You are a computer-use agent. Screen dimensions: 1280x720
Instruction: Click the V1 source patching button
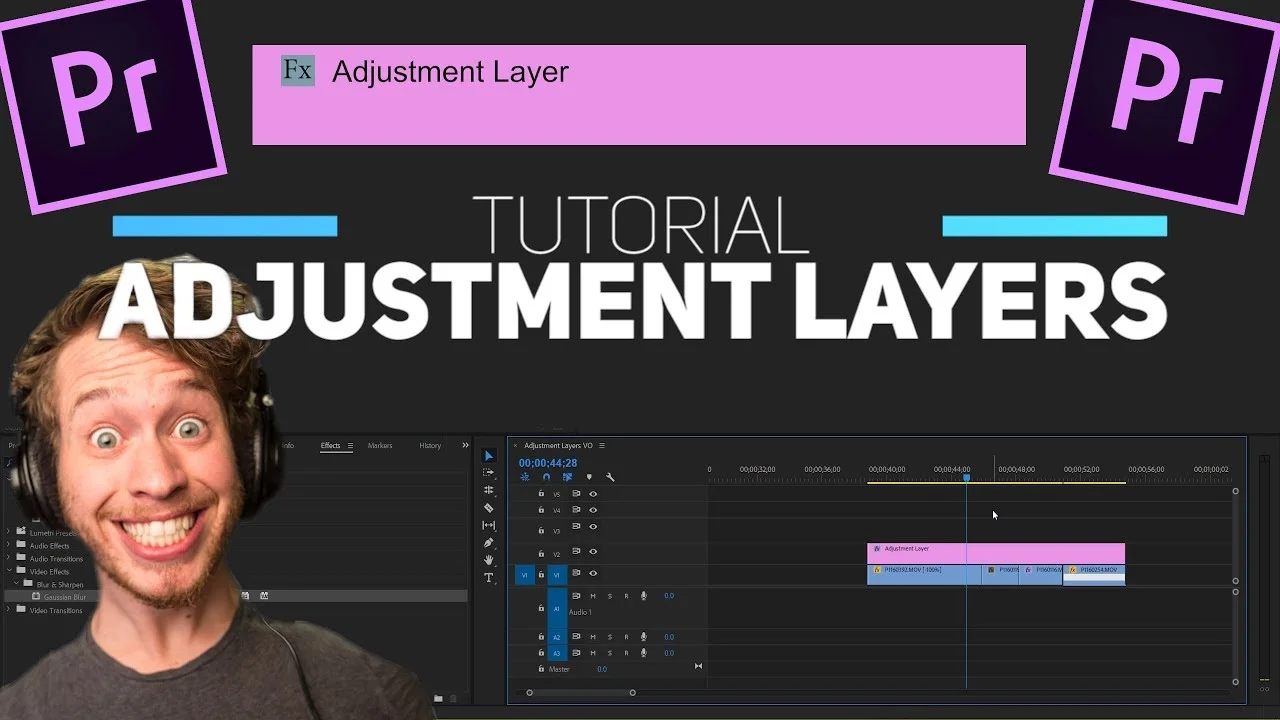click(x=524, y=575)
